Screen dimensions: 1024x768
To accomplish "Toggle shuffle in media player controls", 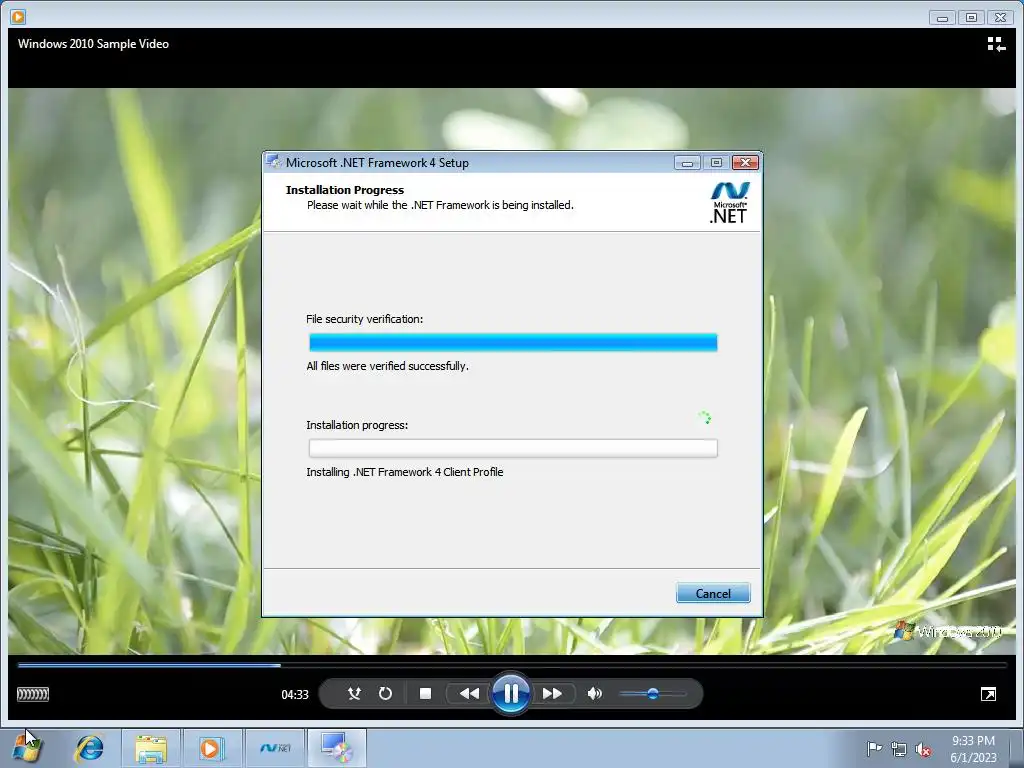I will (354, 694).
